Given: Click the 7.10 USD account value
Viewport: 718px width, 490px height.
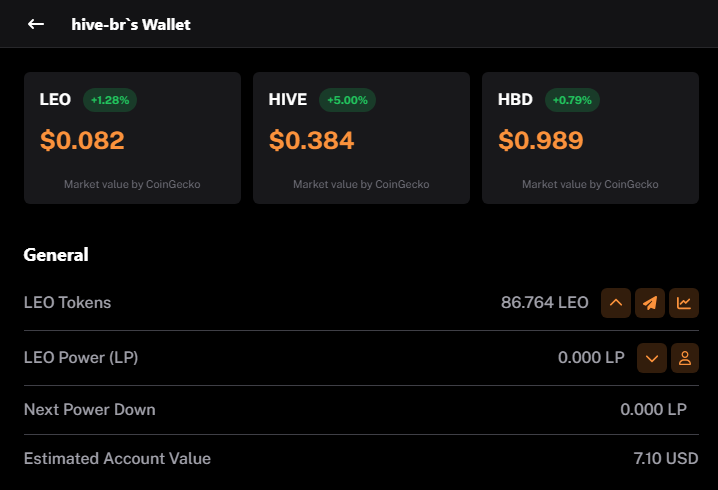Looking at the screenshot, I should [x=666, y=458].
